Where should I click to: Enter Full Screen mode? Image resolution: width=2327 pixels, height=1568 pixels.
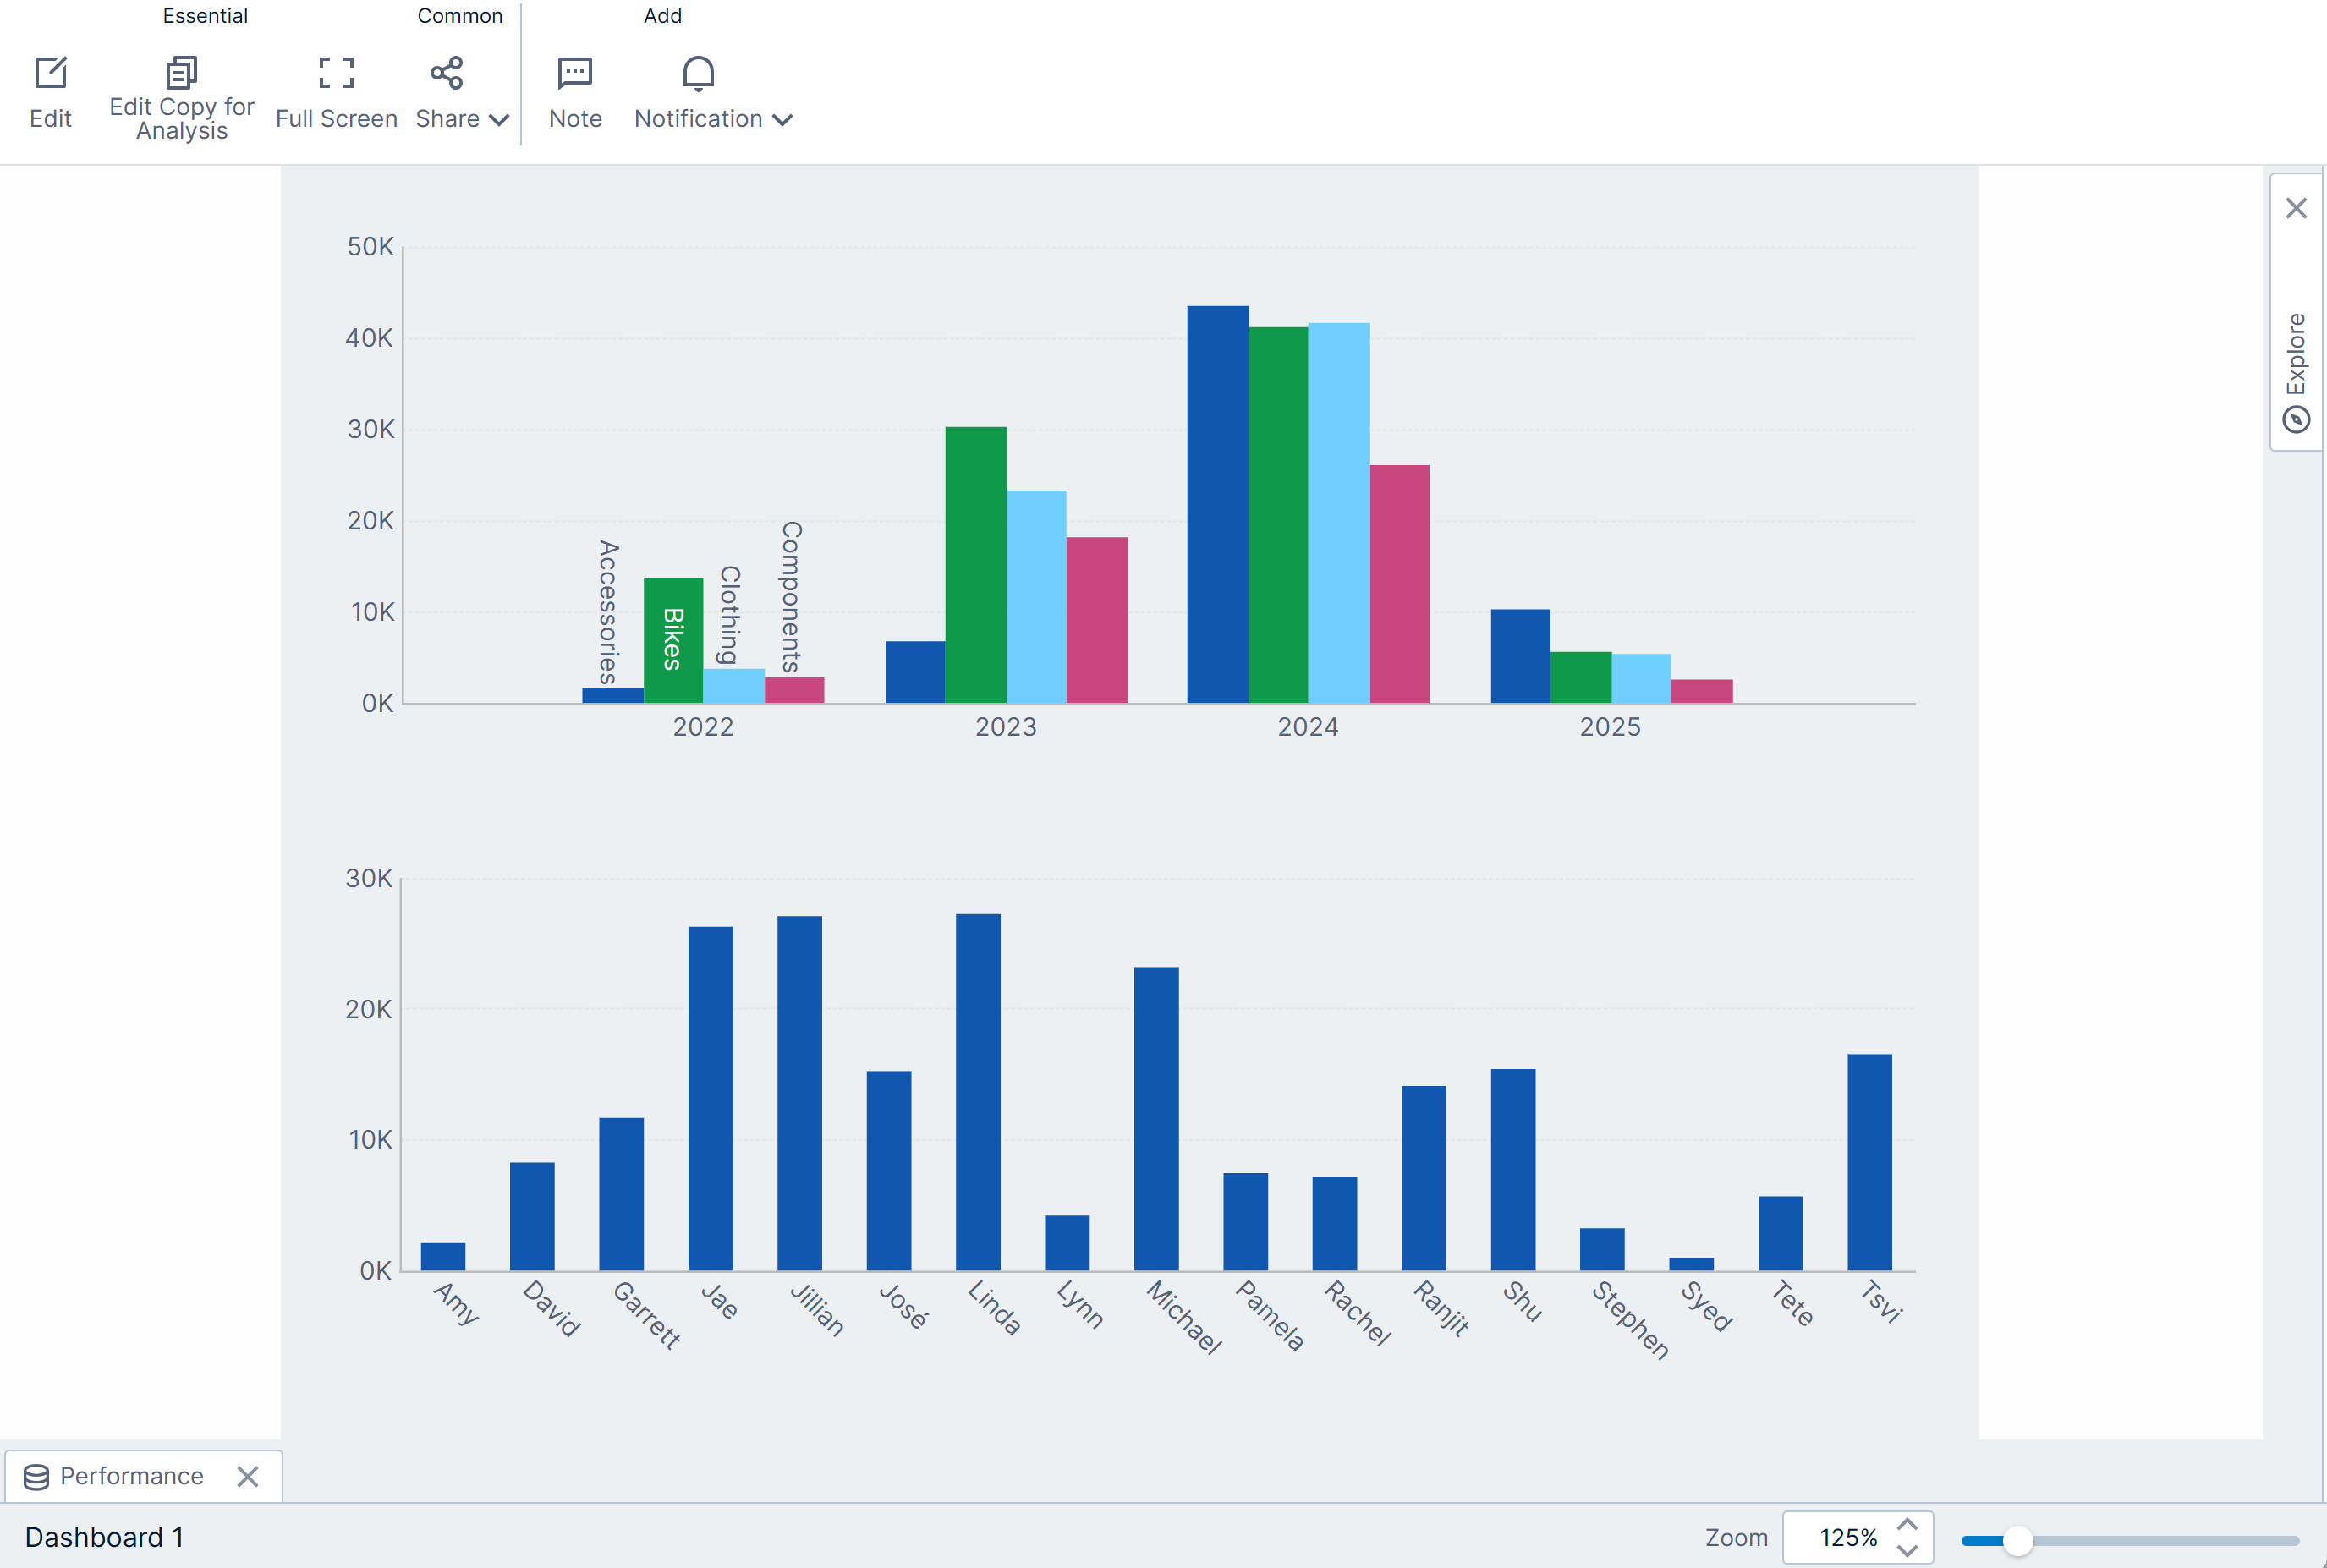(336, 73)
